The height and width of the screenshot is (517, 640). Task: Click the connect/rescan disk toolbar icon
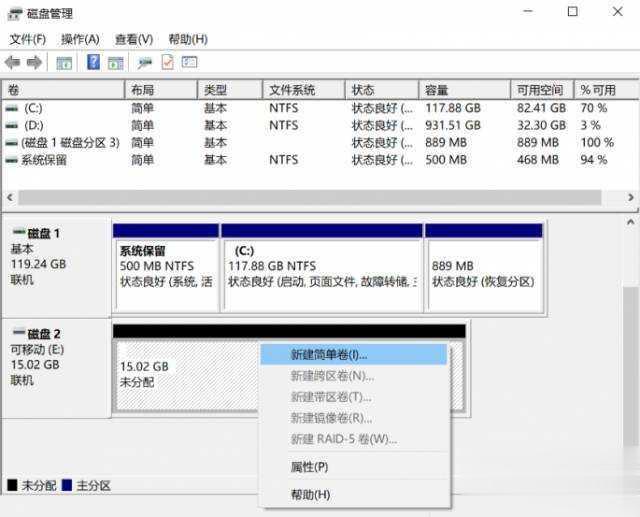pos(144,63)
